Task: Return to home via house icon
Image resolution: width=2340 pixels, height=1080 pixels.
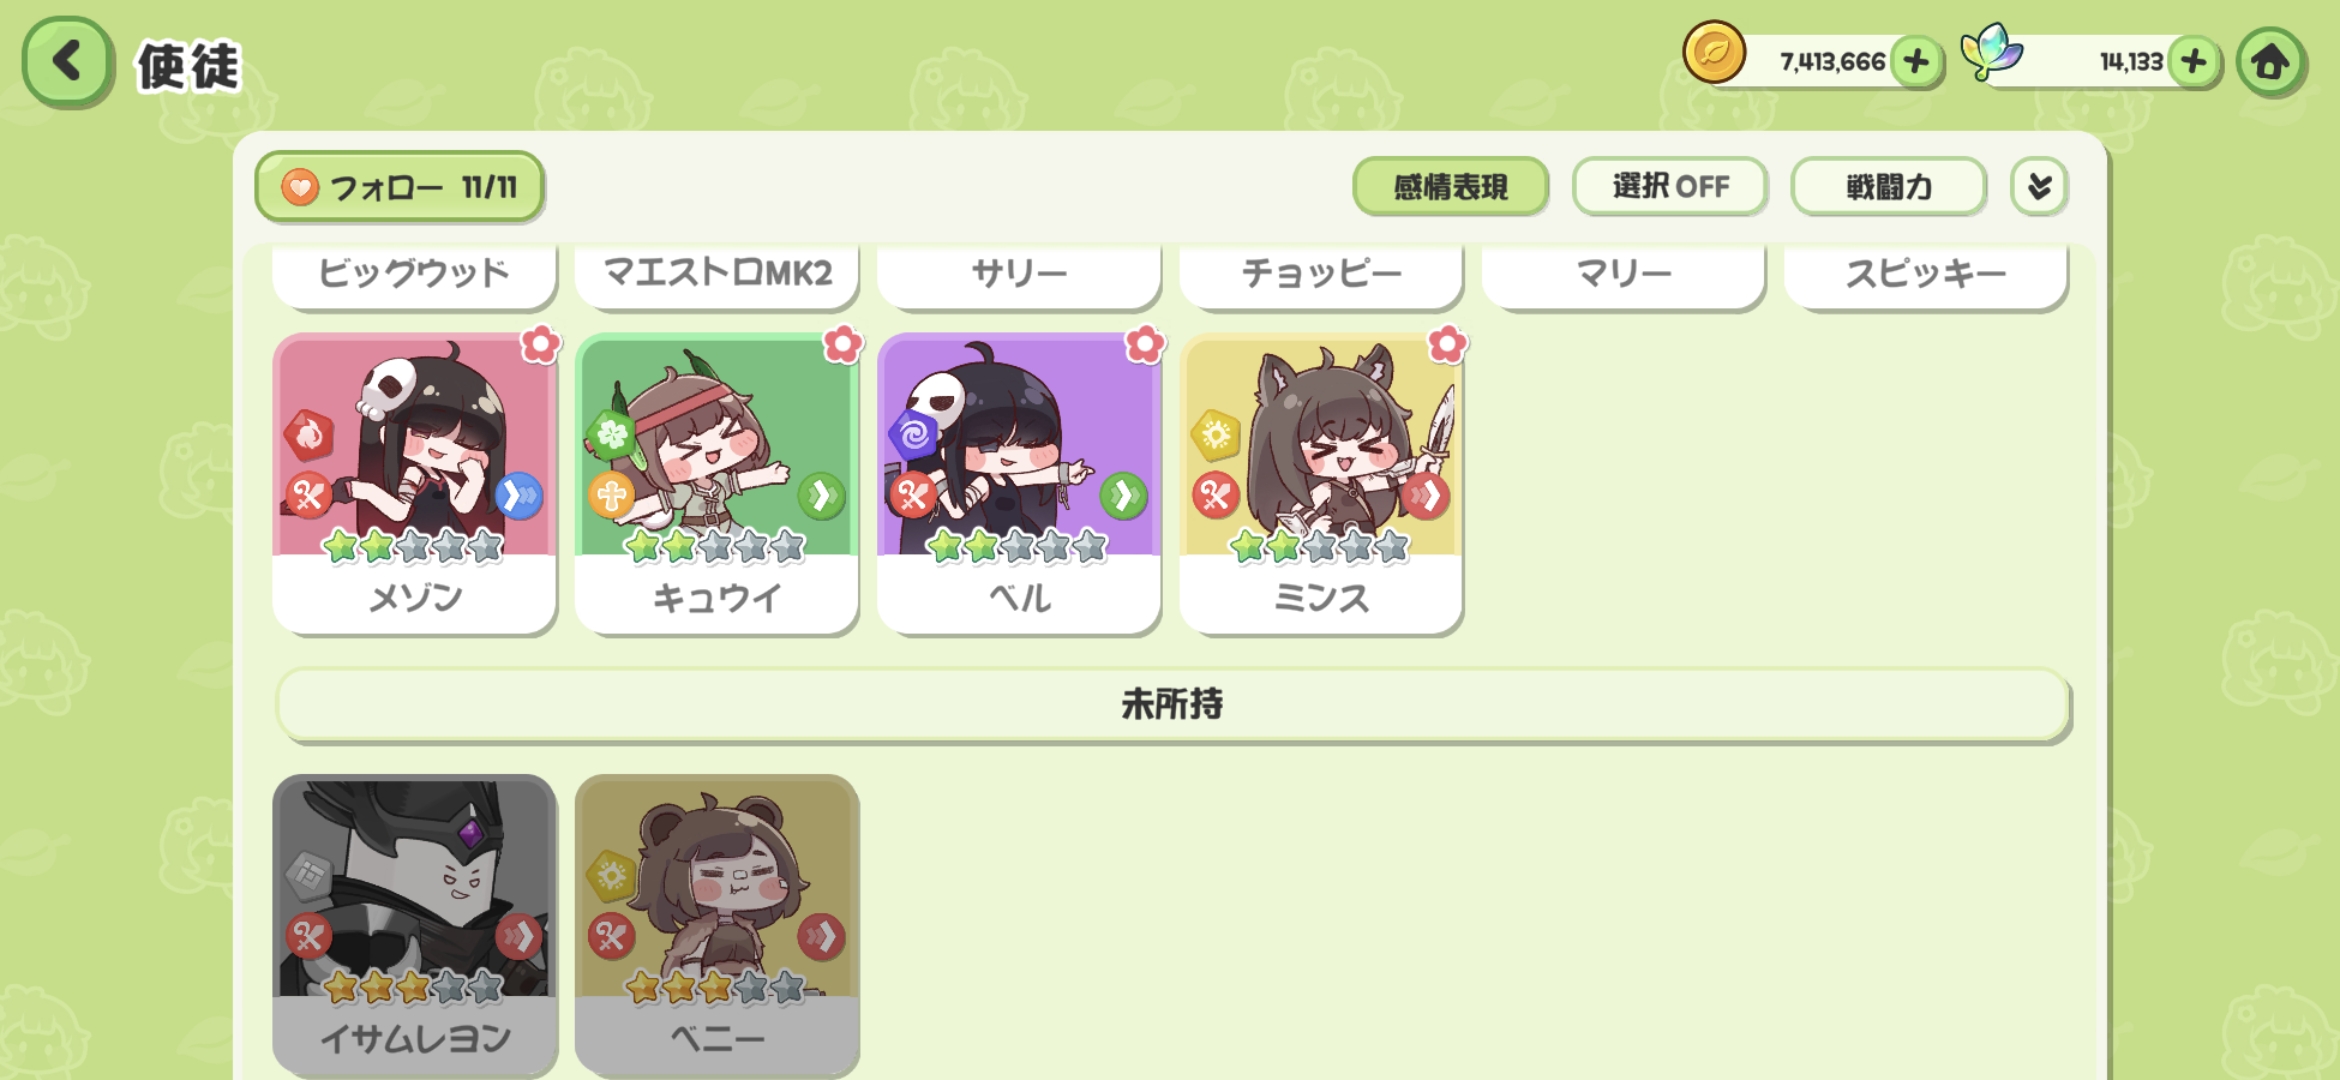Action: (x=2271, y=62)
